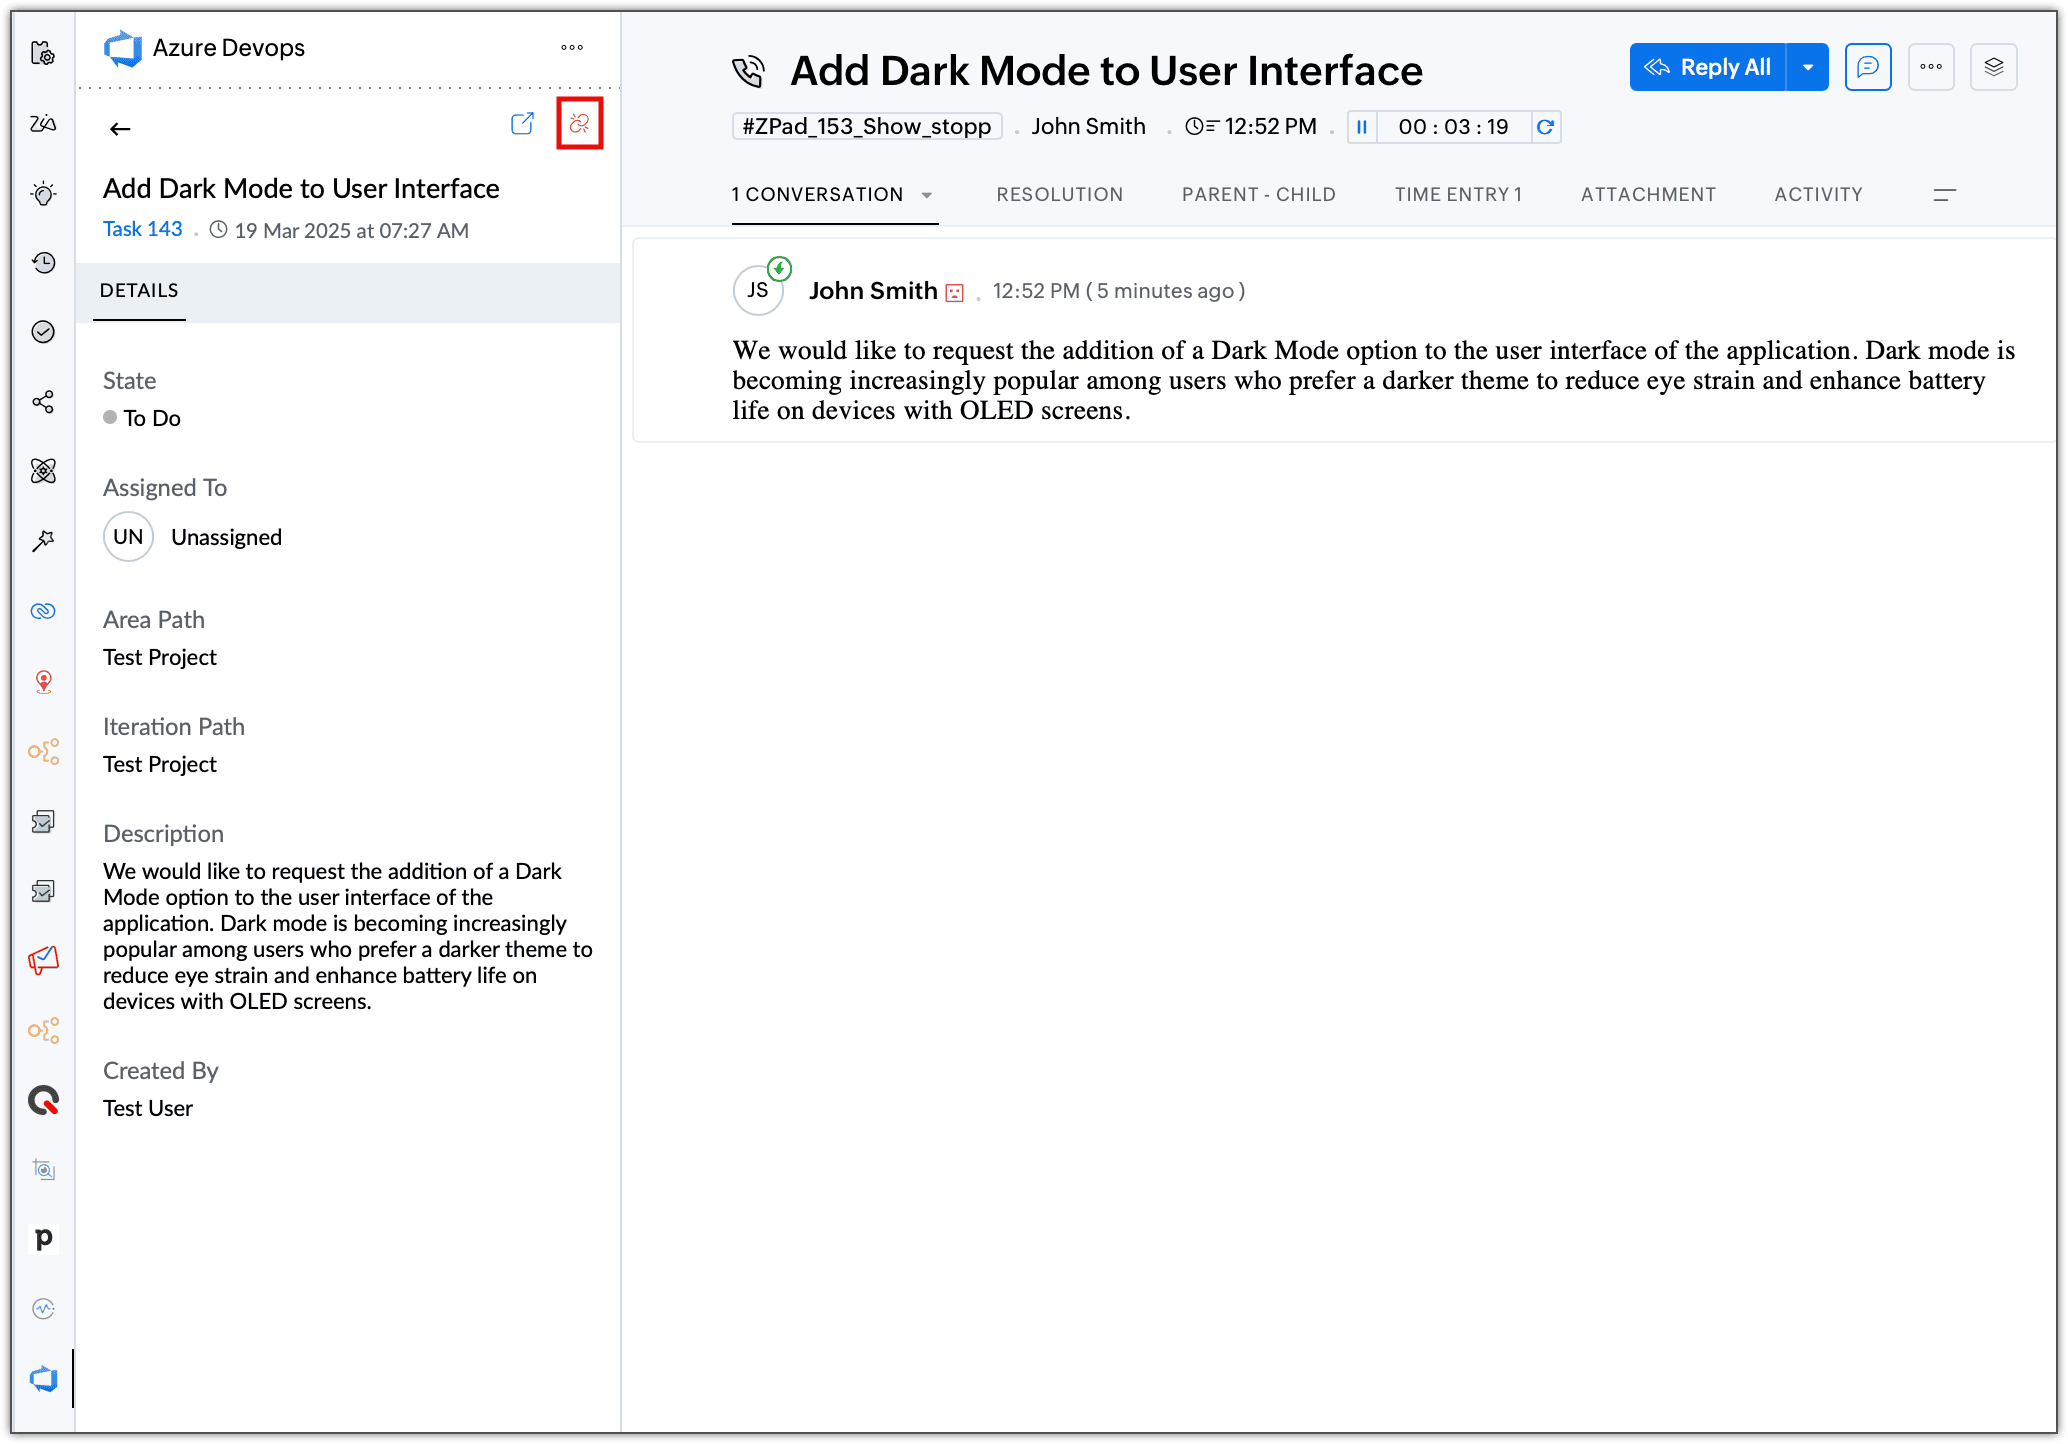Screen dimensions: 2068x1444
Task: Click the sad sentiment icon beside John Smith
Action: tap(954, 293)
